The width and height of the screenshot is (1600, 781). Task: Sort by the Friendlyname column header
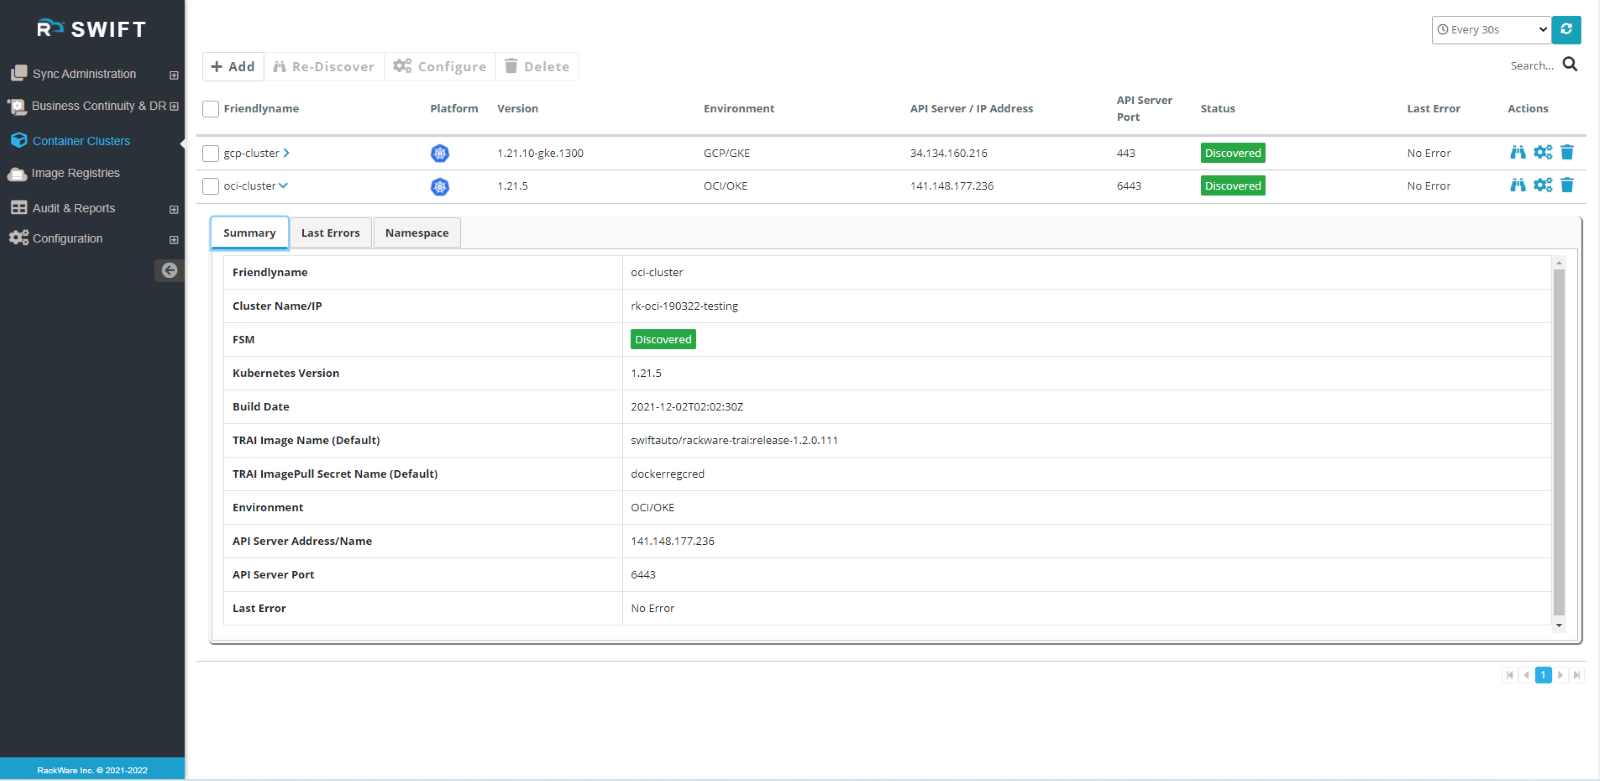click(261, 109)
